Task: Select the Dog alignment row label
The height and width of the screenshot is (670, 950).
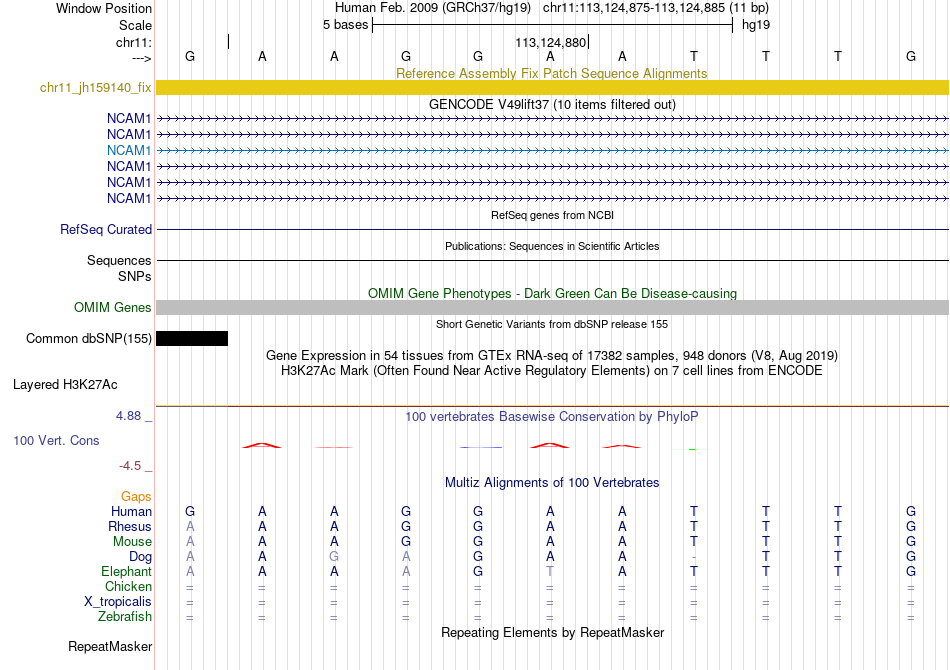Action: click(x=140, y=557)
